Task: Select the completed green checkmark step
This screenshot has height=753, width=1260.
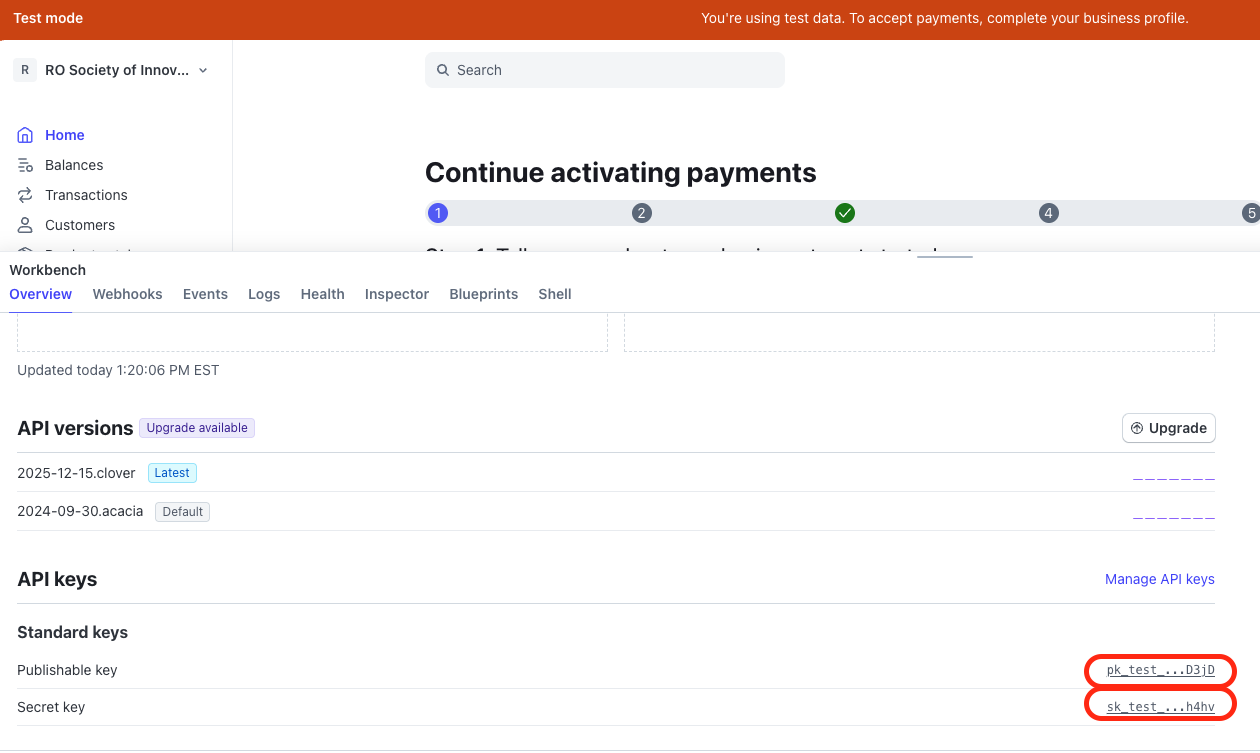Action: tap(845, 213)
